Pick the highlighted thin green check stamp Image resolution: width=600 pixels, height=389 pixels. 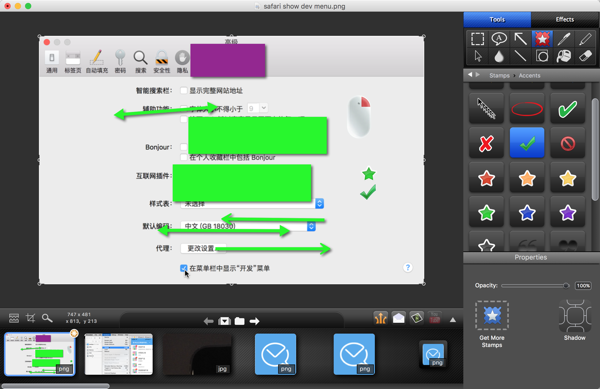point(527,143)
